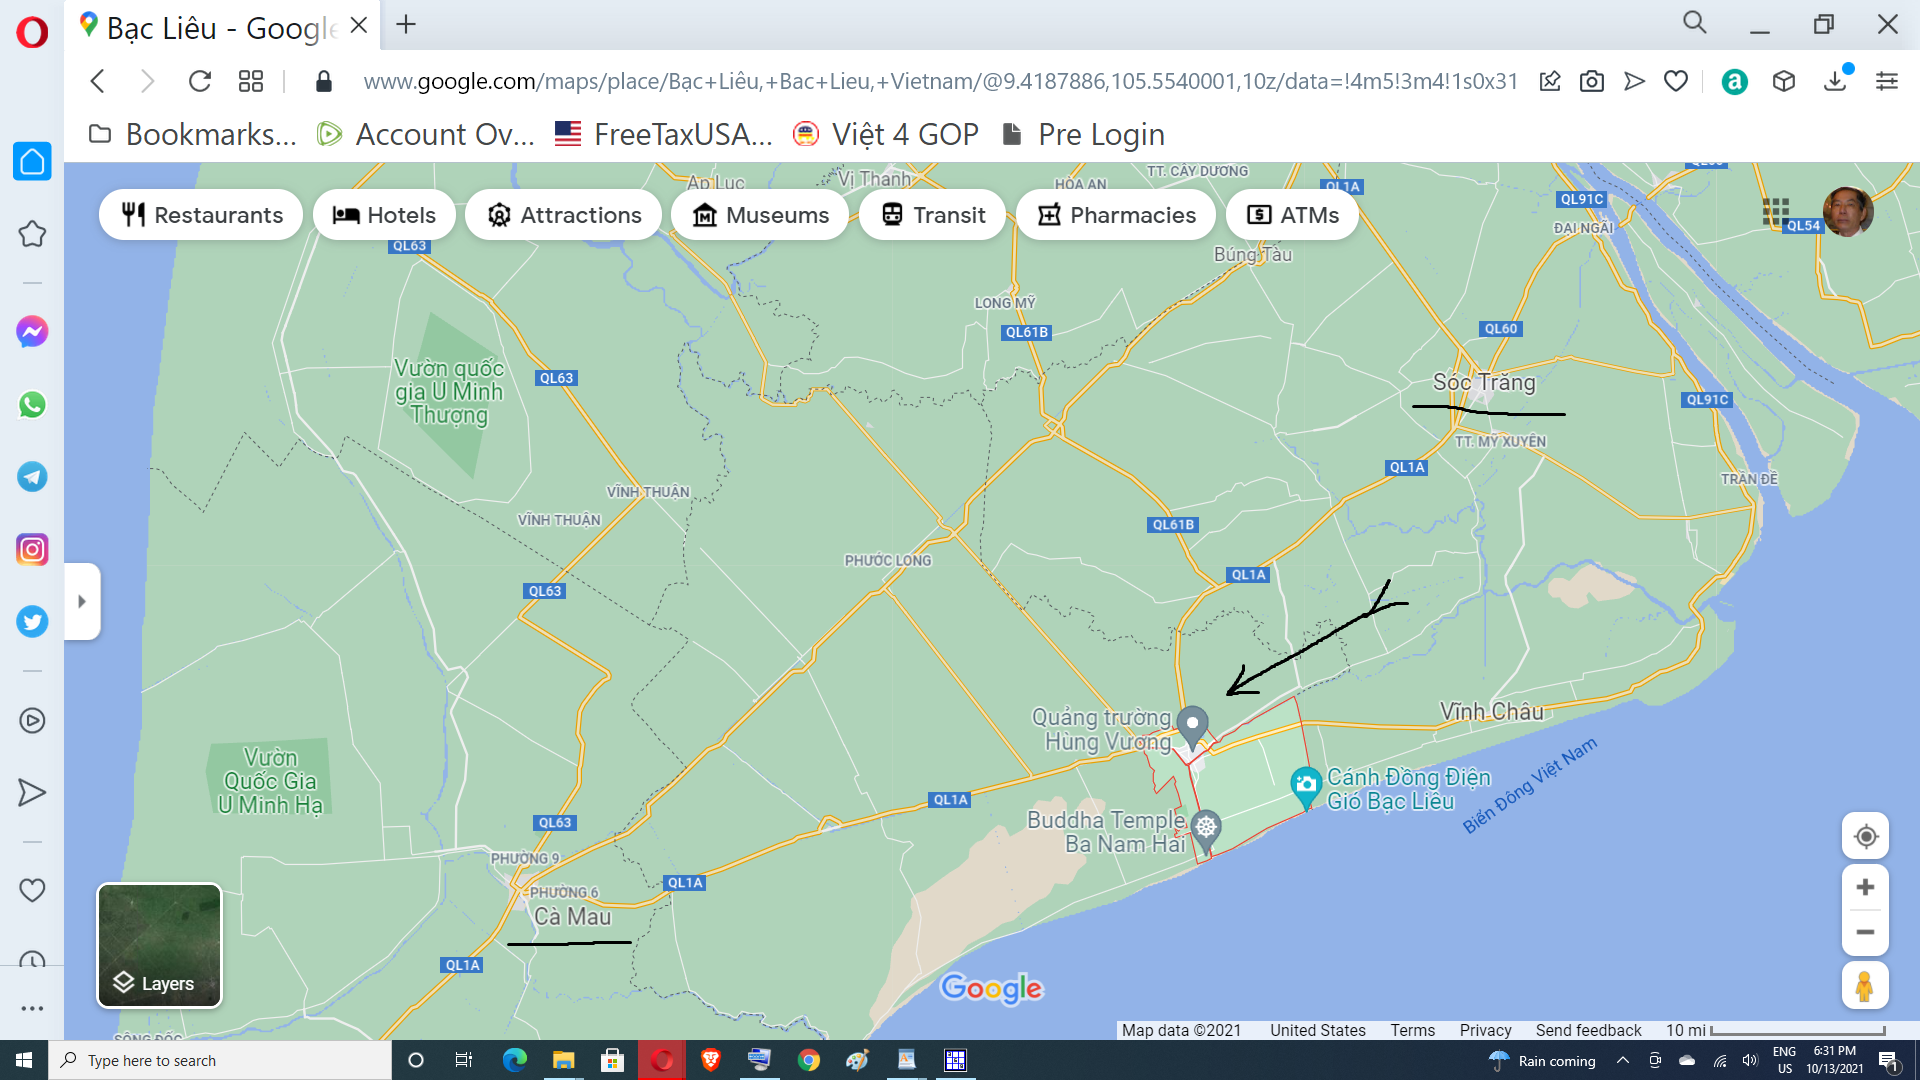Show Museums on the map

[x=760, y=215]
